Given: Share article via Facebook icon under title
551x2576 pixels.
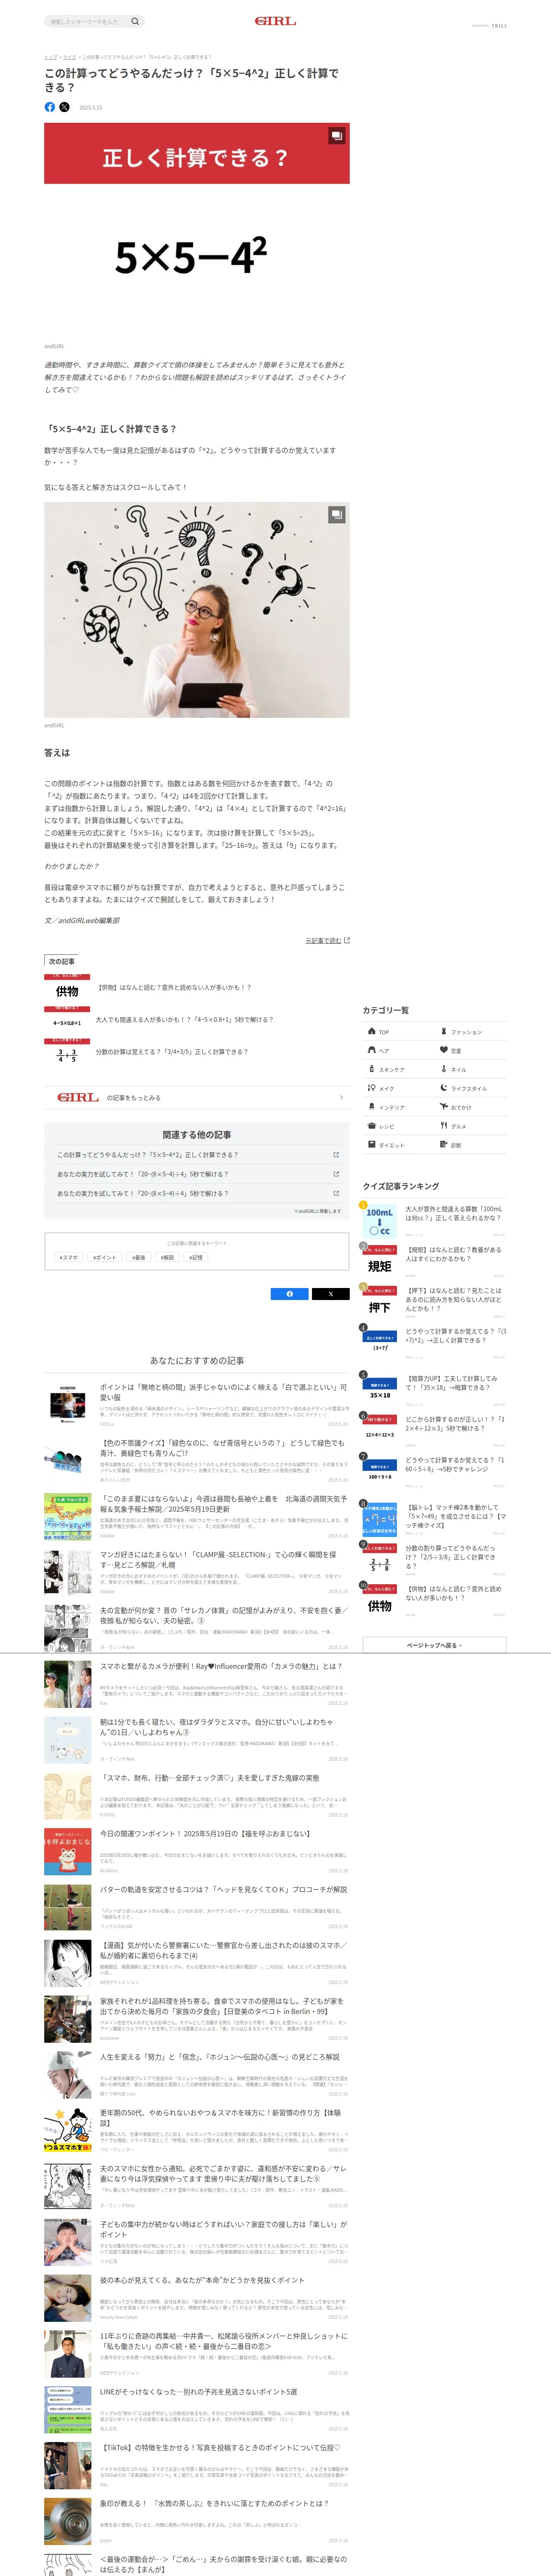Looking at the screenshot, I should click(x=50, y=107).
